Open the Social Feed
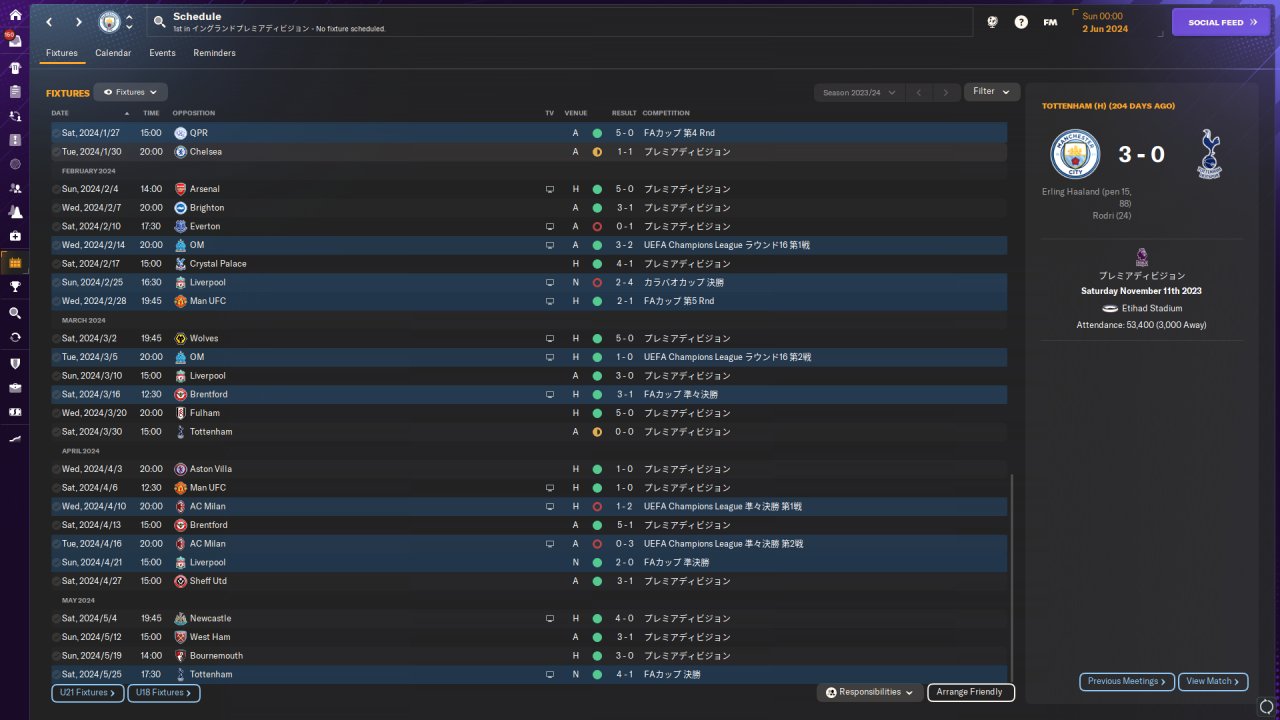Screen dimensions: 1280x720 click(x=1221, y=22)
